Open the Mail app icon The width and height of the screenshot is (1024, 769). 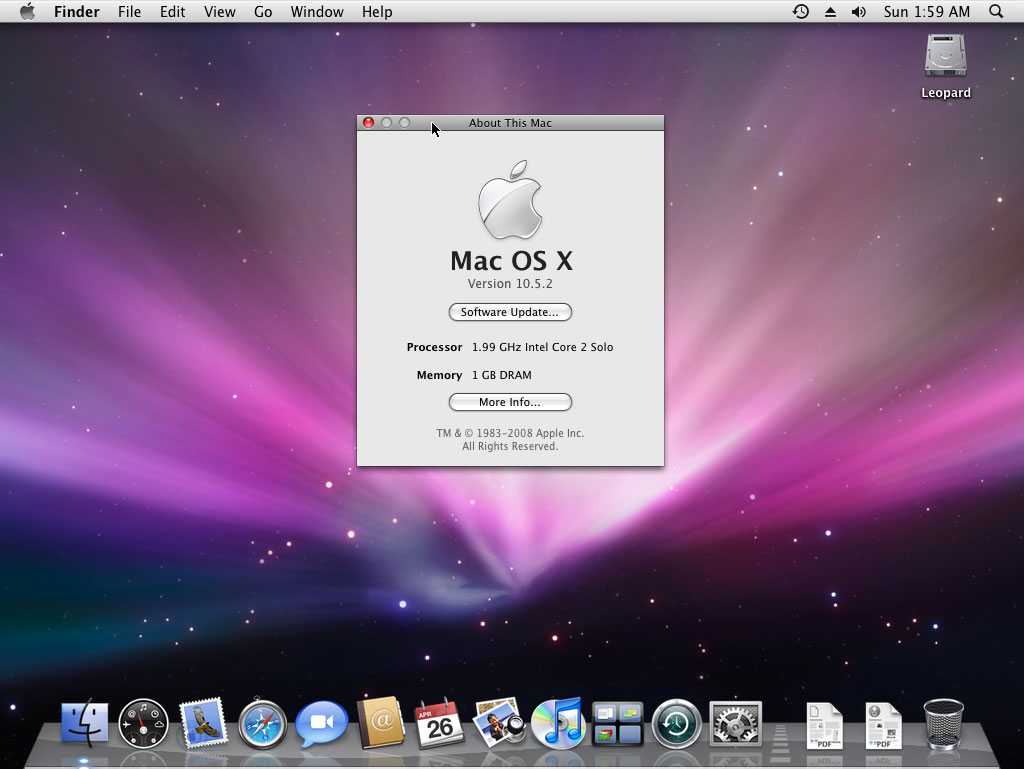click(204, 723)
